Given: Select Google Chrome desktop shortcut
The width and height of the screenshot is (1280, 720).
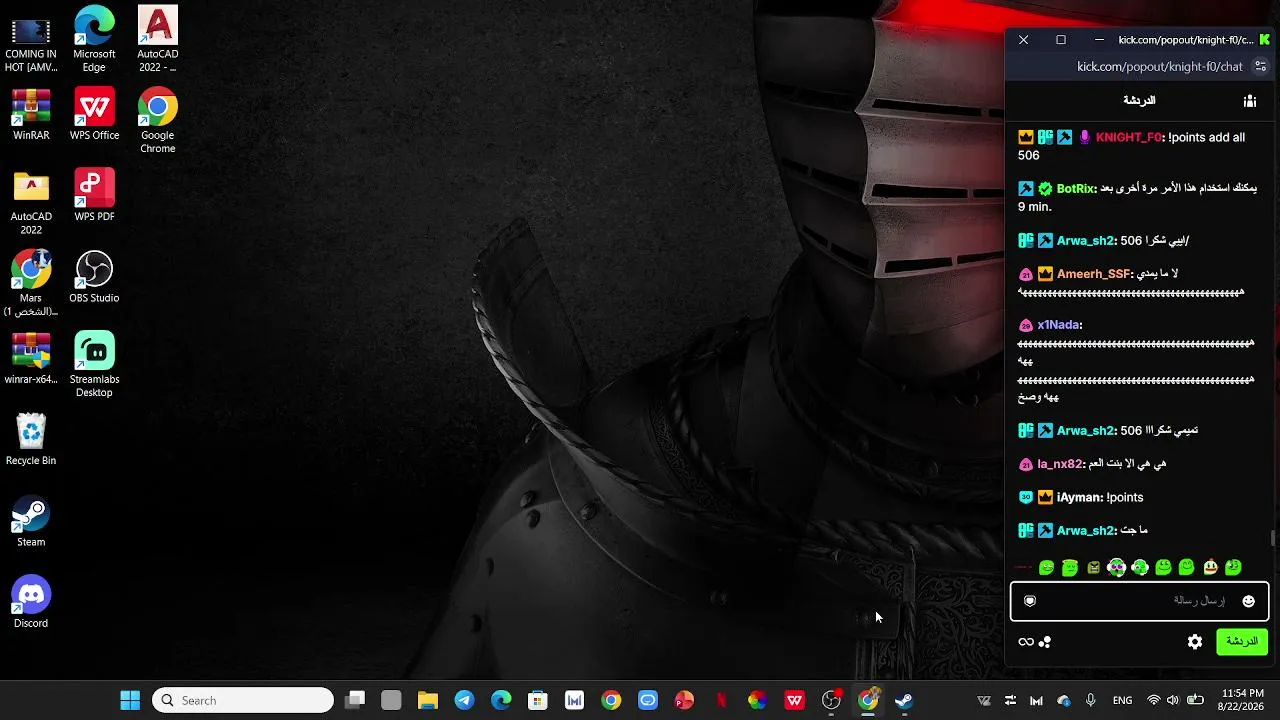Looking at the screenshot, I should 157,121.
